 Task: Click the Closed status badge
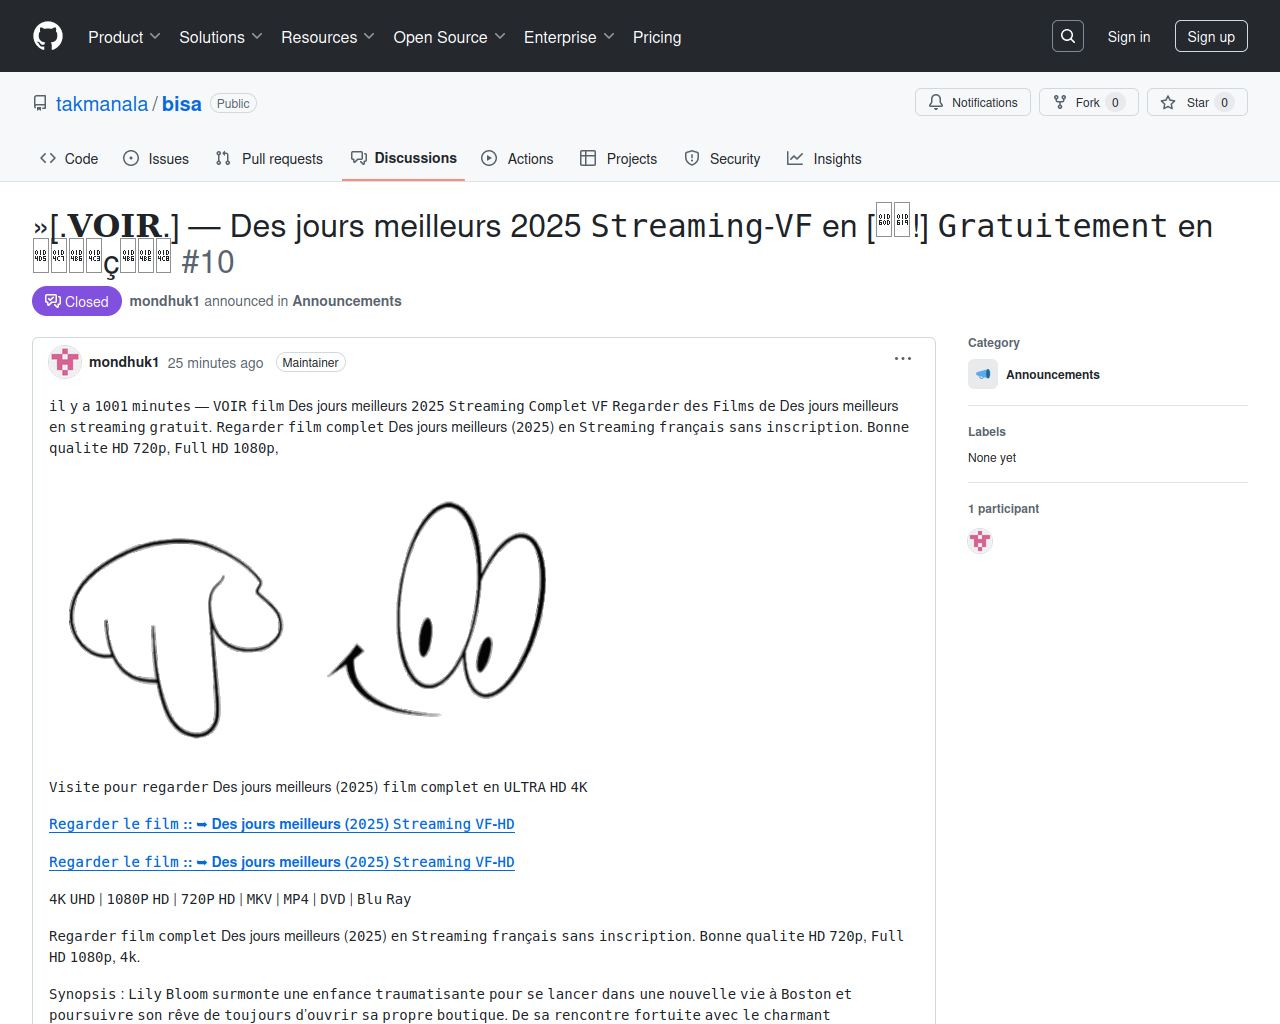click(x=77, y=301)
